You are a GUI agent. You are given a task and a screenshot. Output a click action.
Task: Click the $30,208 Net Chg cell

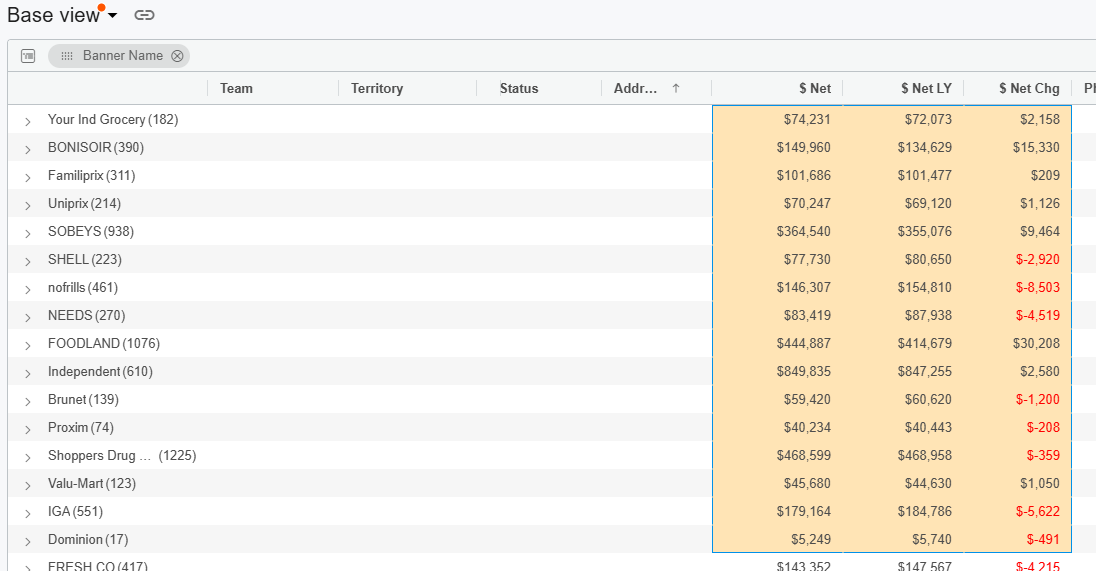(x=1018, y=343)
